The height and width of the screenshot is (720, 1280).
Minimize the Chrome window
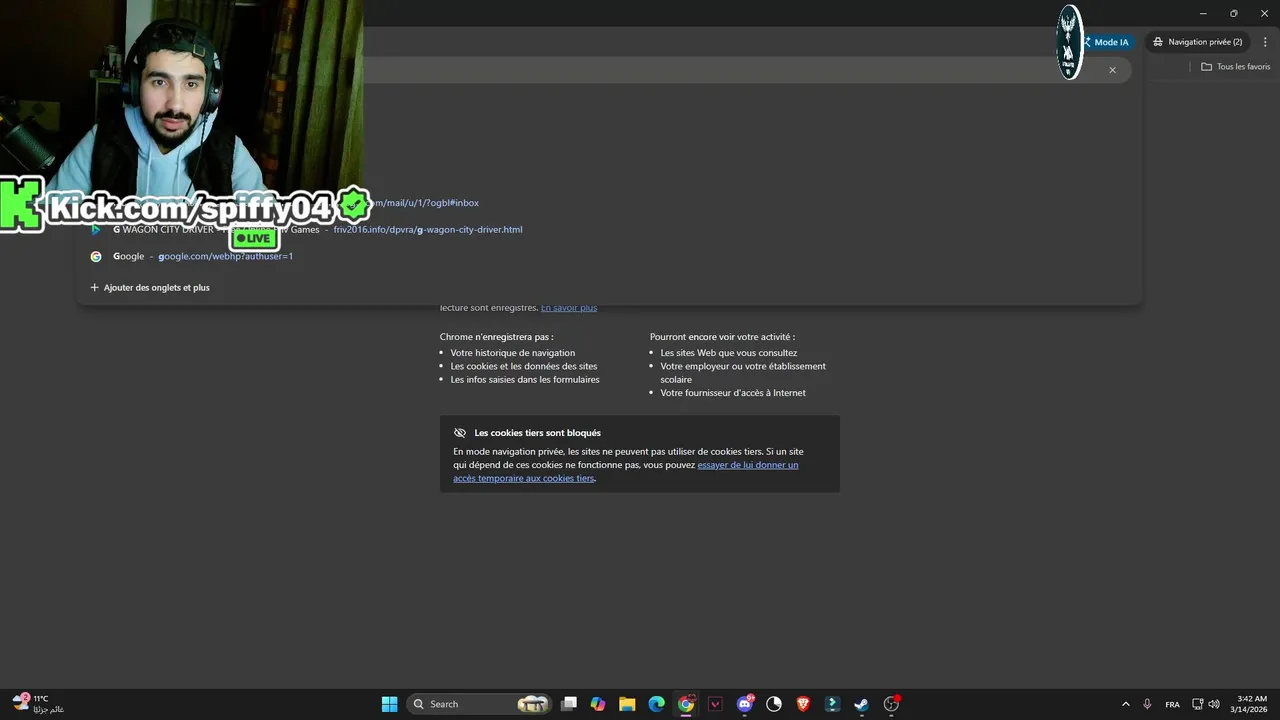point(1202,13)
